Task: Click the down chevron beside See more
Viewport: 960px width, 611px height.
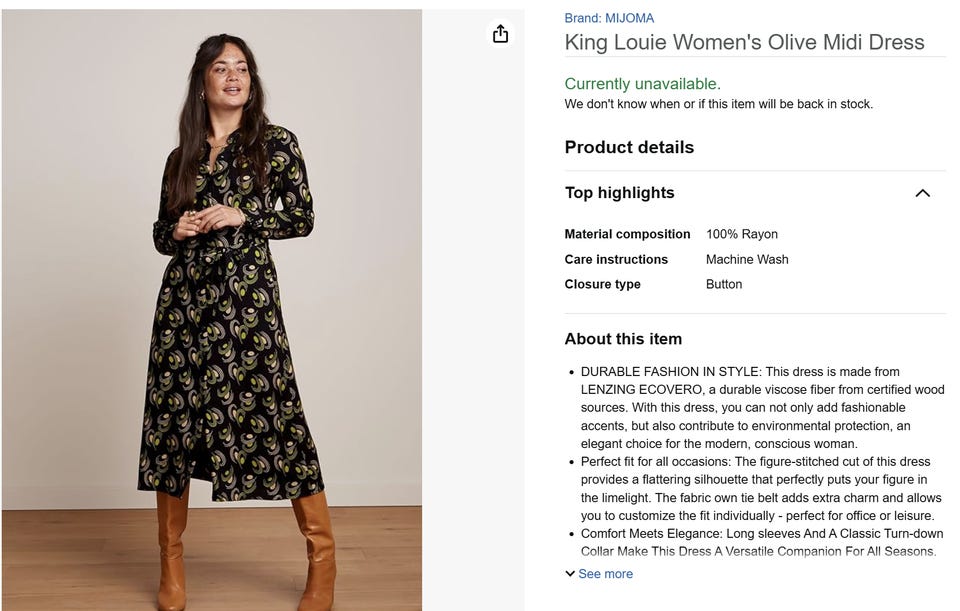Action: (570, 574)
